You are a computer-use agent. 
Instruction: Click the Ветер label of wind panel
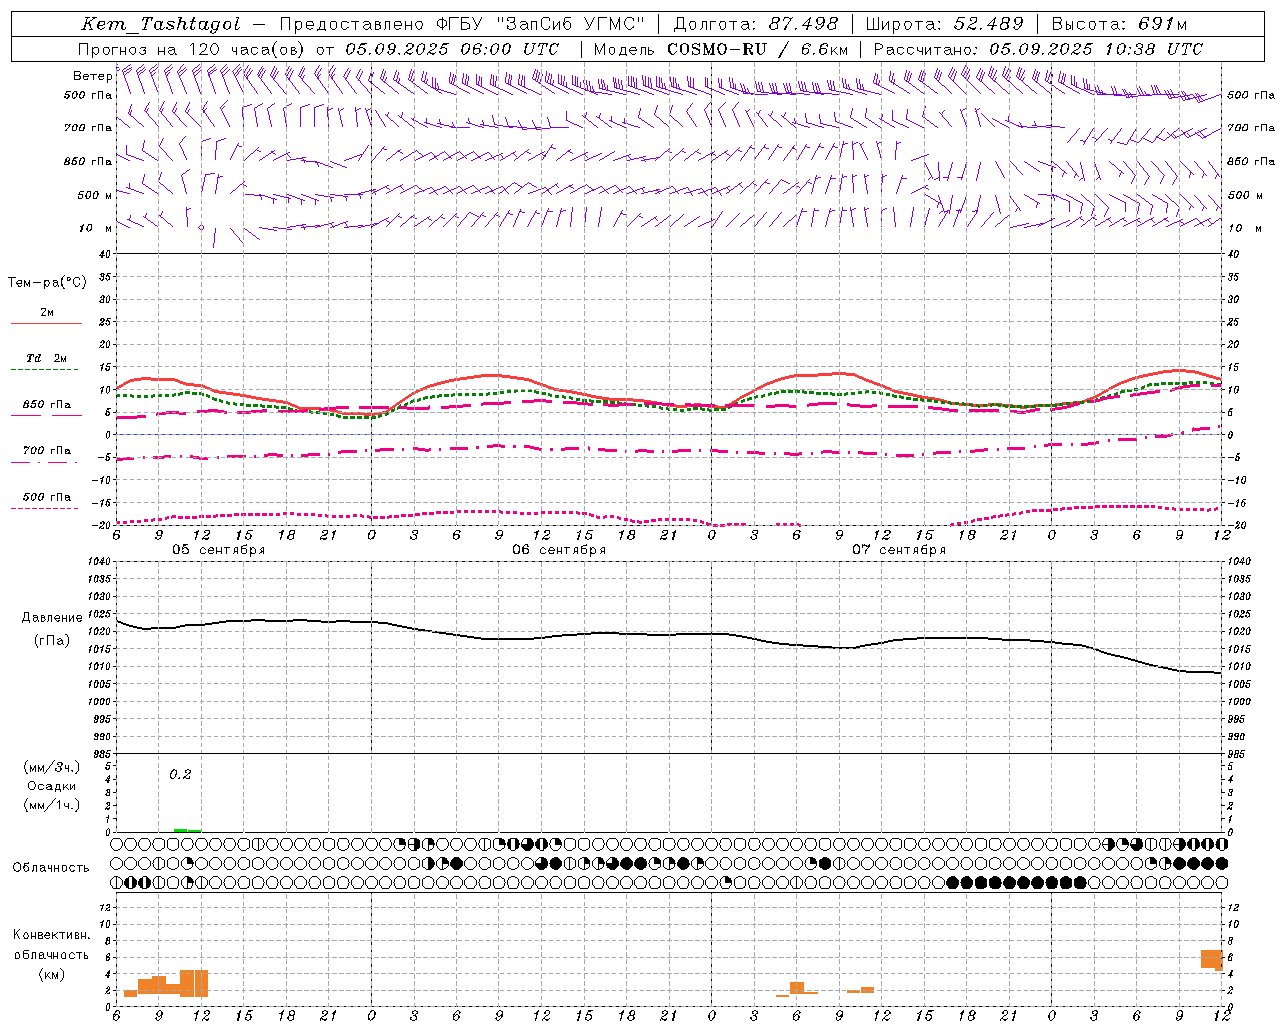(92, 76)
